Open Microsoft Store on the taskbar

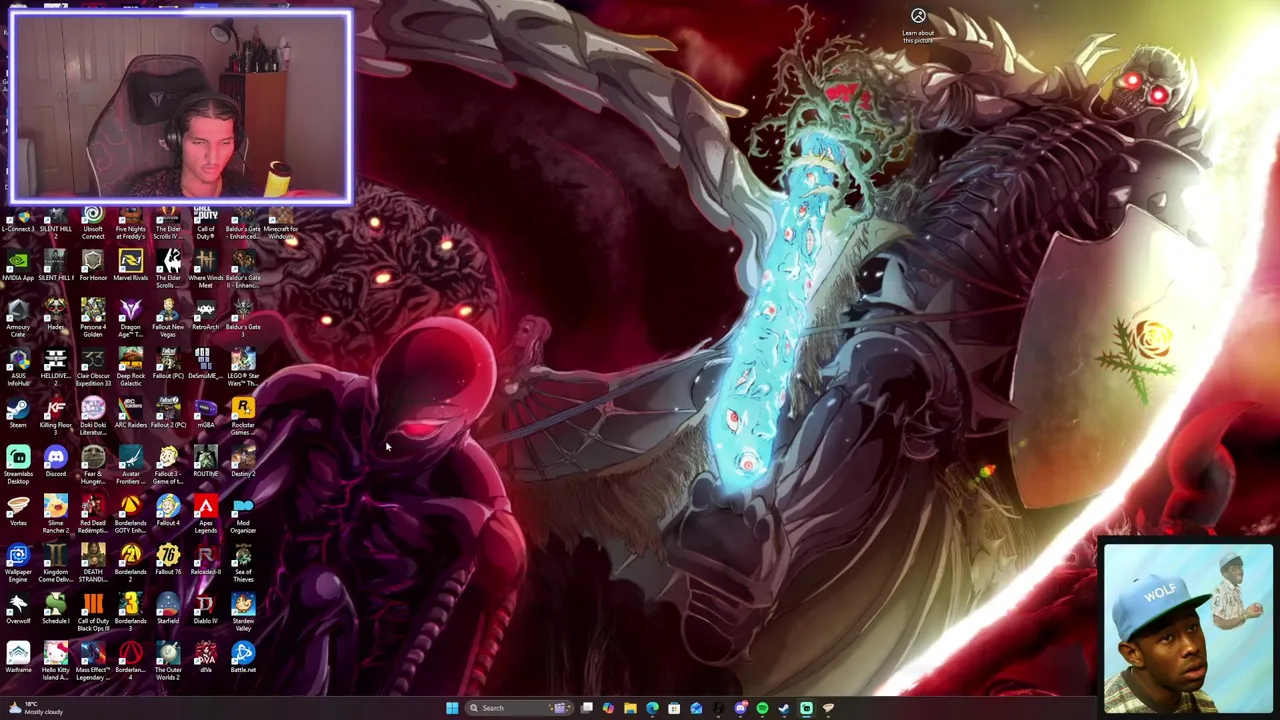[674, 708]
